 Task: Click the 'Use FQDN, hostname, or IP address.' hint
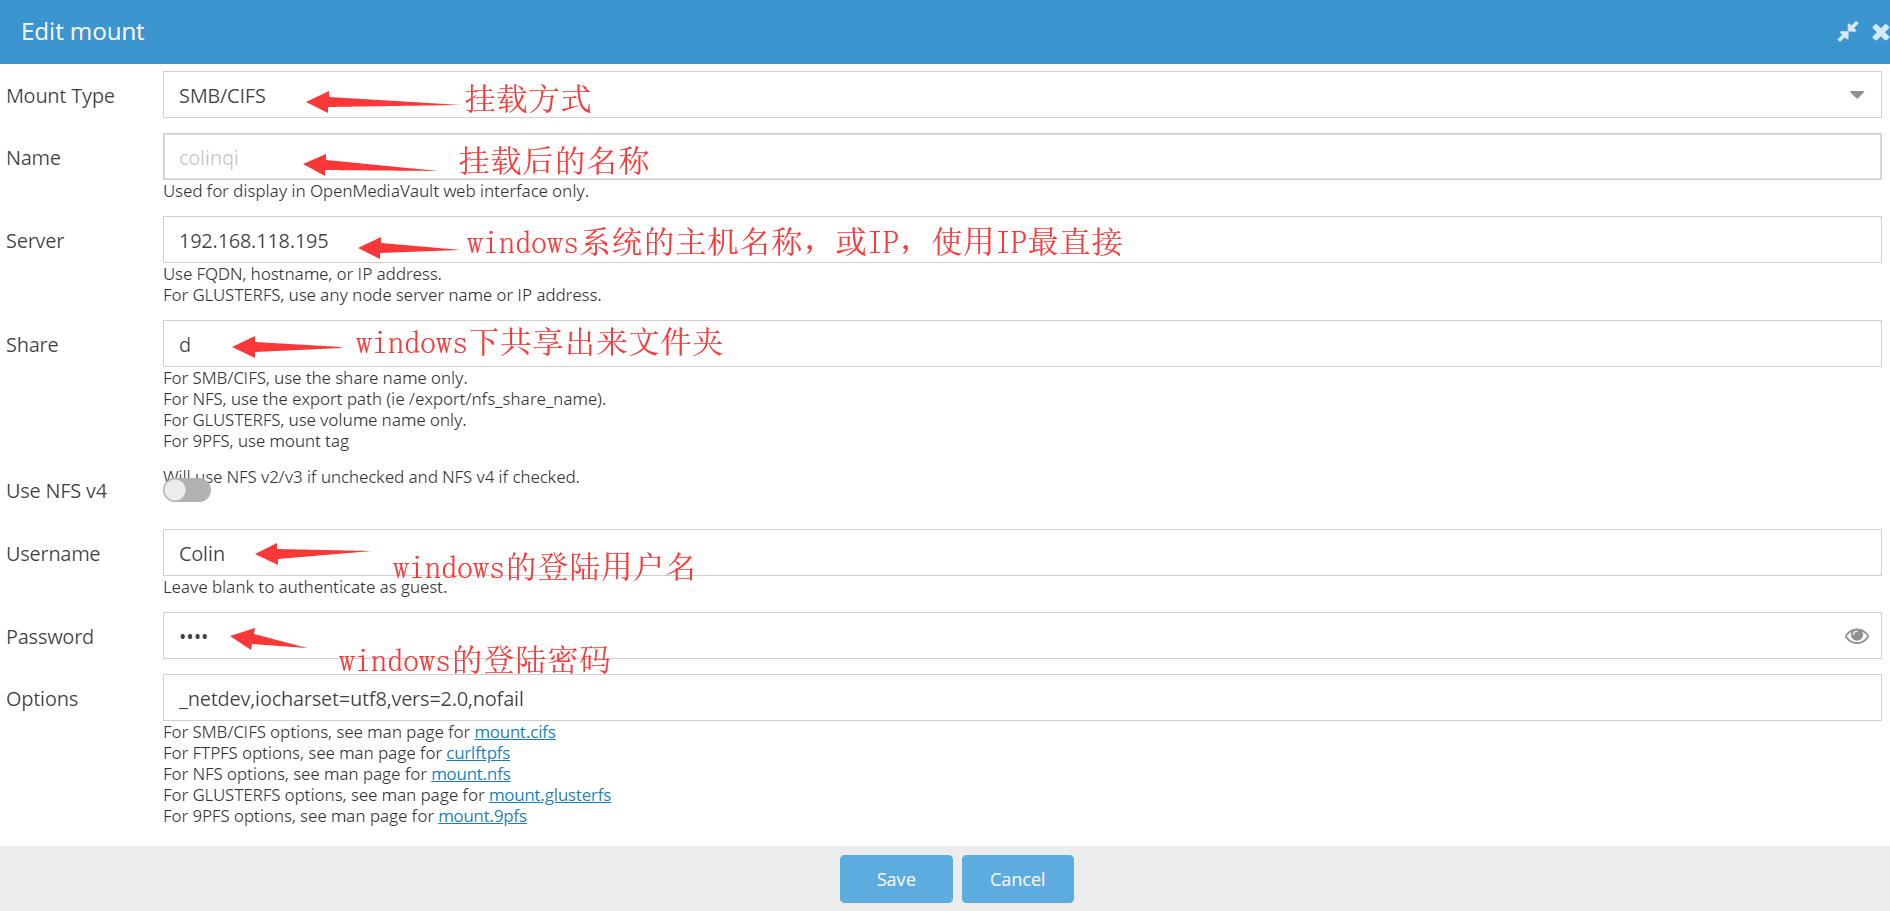pos(302,274)
